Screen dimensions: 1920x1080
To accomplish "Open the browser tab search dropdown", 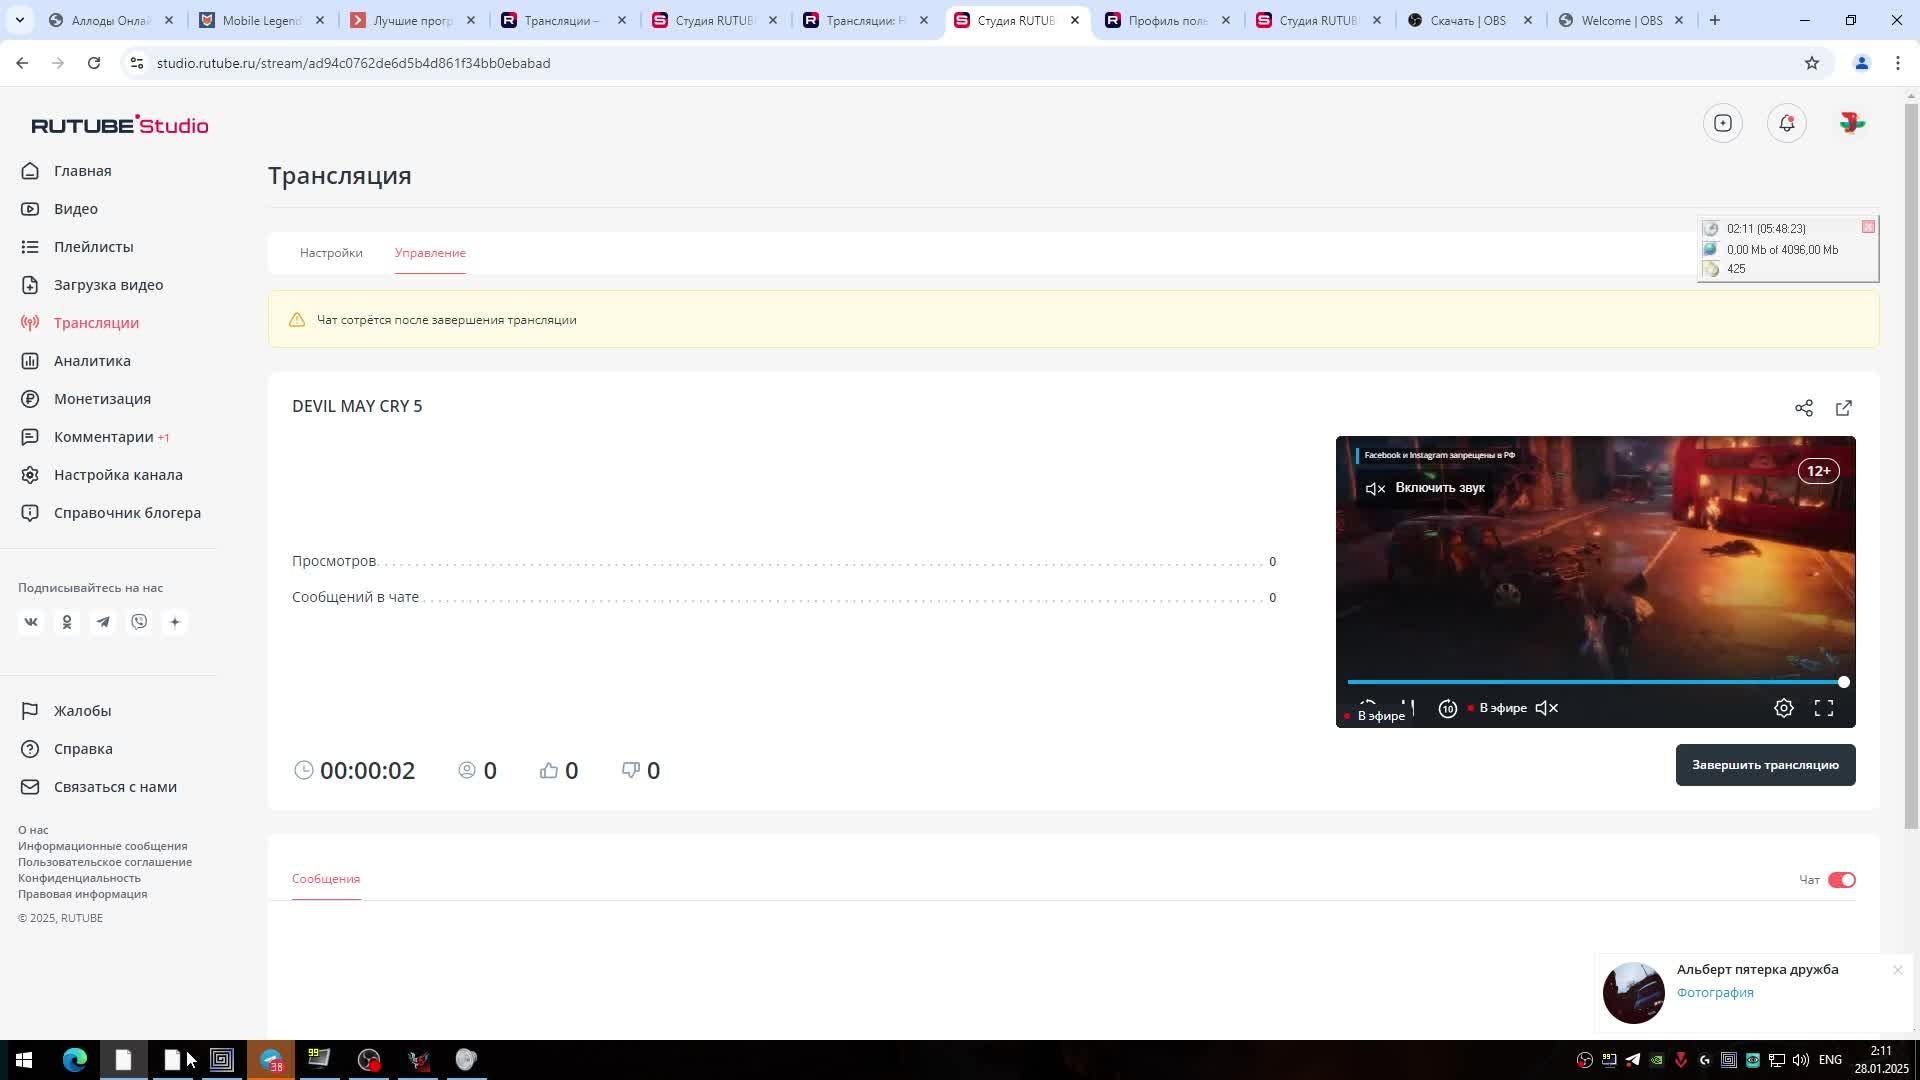I will [x=19, y=20].
